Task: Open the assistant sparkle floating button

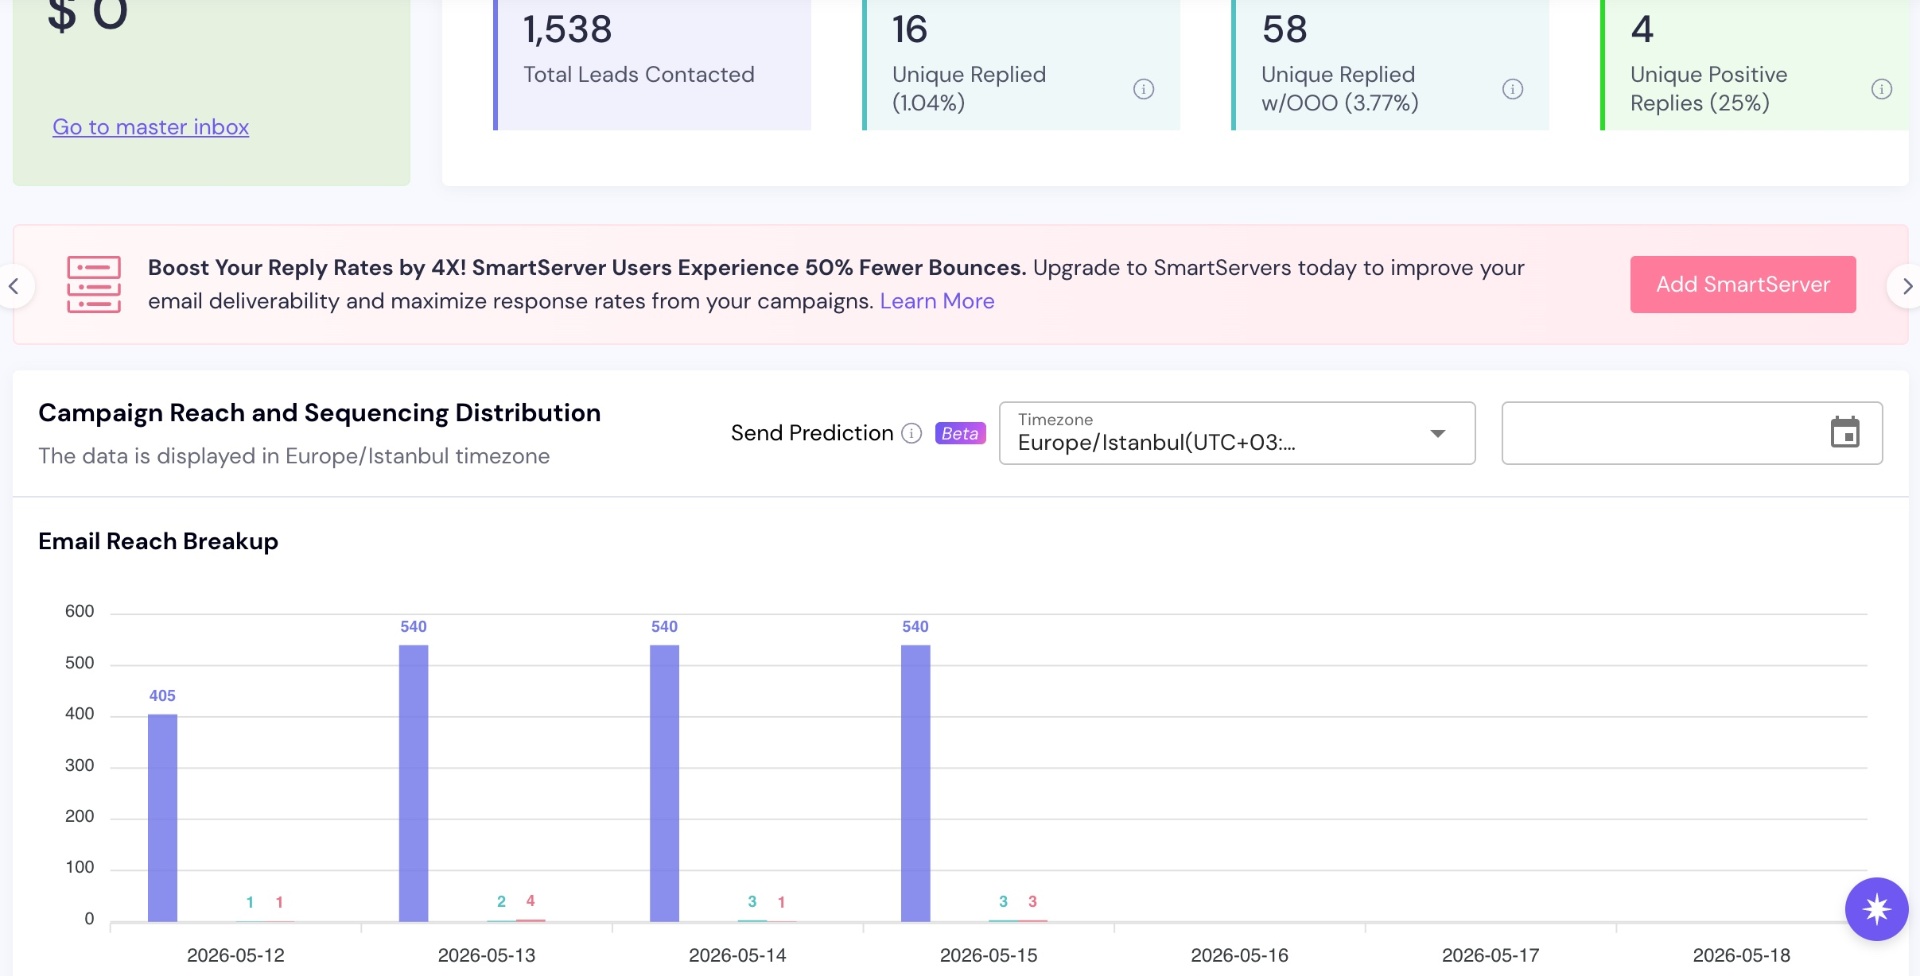Action: (1876, 909)
